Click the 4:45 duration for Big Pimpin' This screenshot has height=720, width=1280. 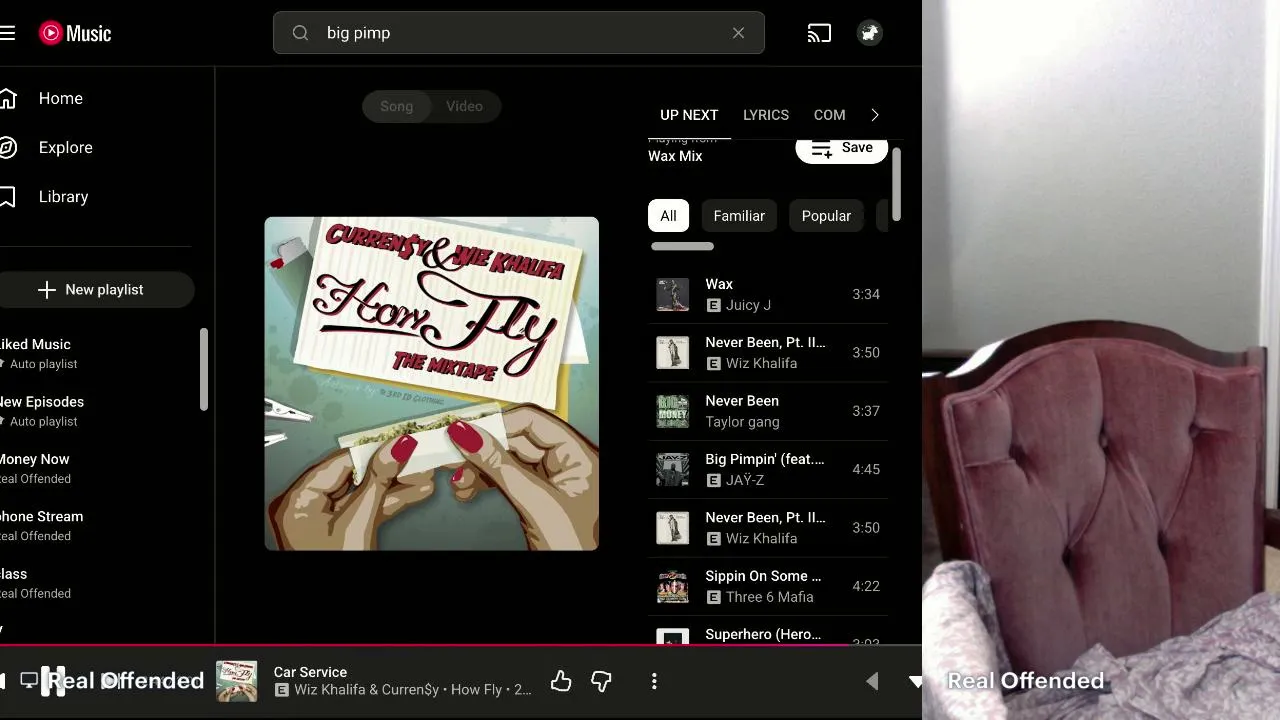(866, 469)
